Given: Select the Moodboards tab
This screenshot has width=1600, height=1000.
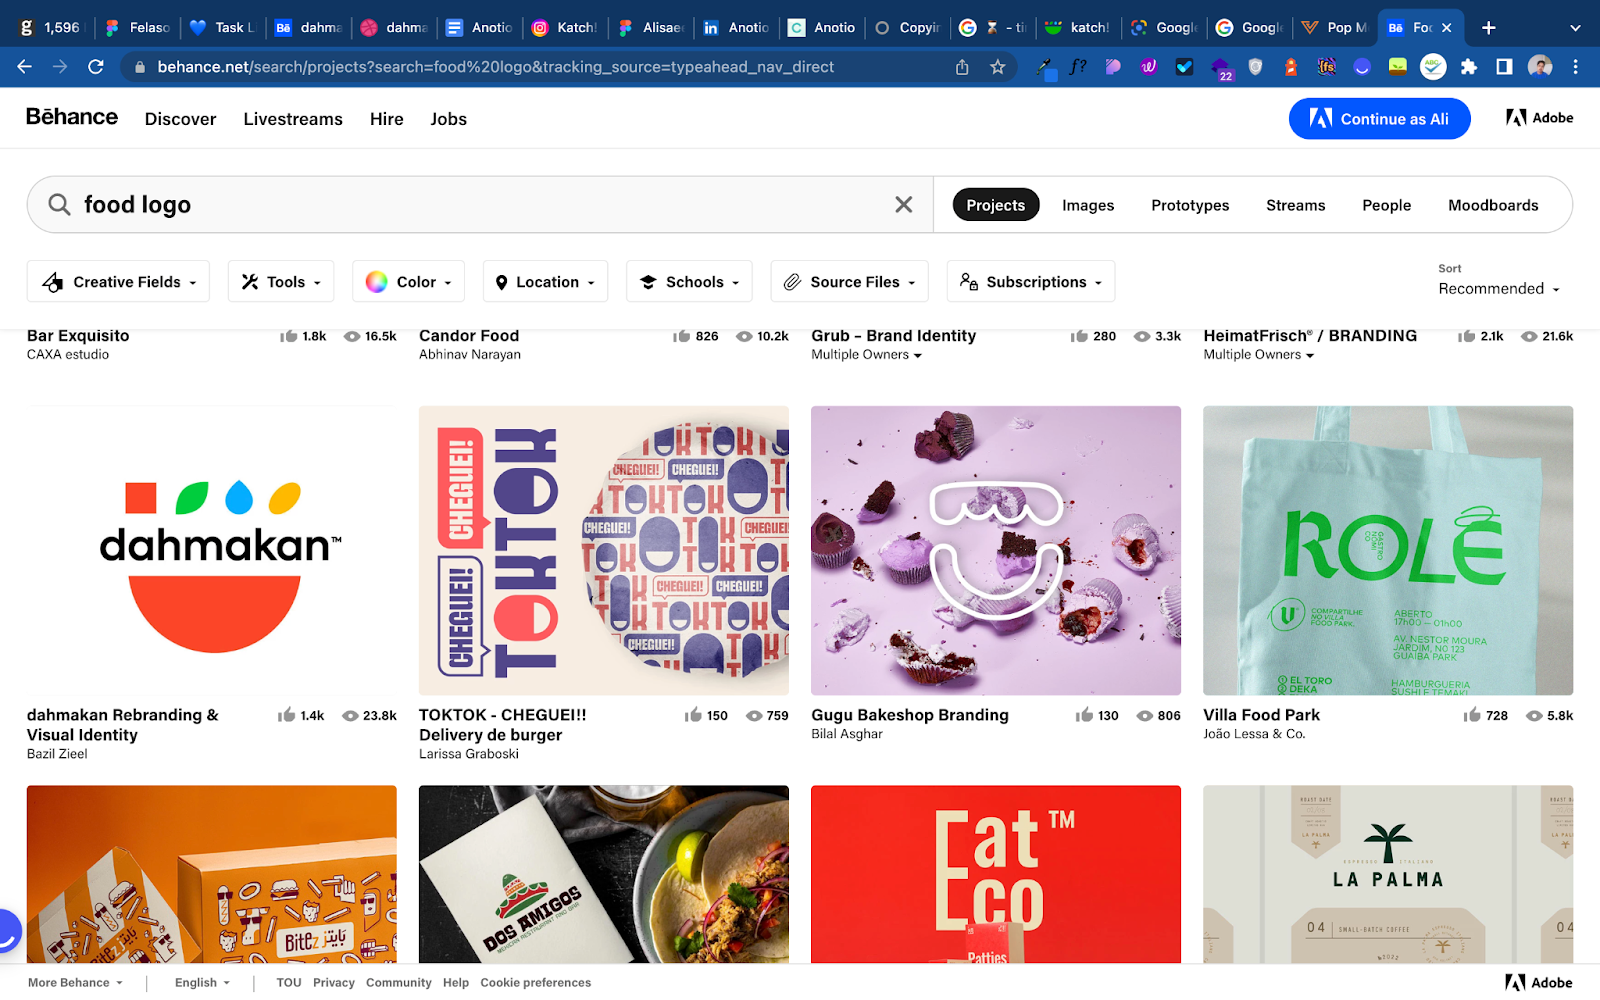Looking at the screenshot, I should (x=1492, y=205).
